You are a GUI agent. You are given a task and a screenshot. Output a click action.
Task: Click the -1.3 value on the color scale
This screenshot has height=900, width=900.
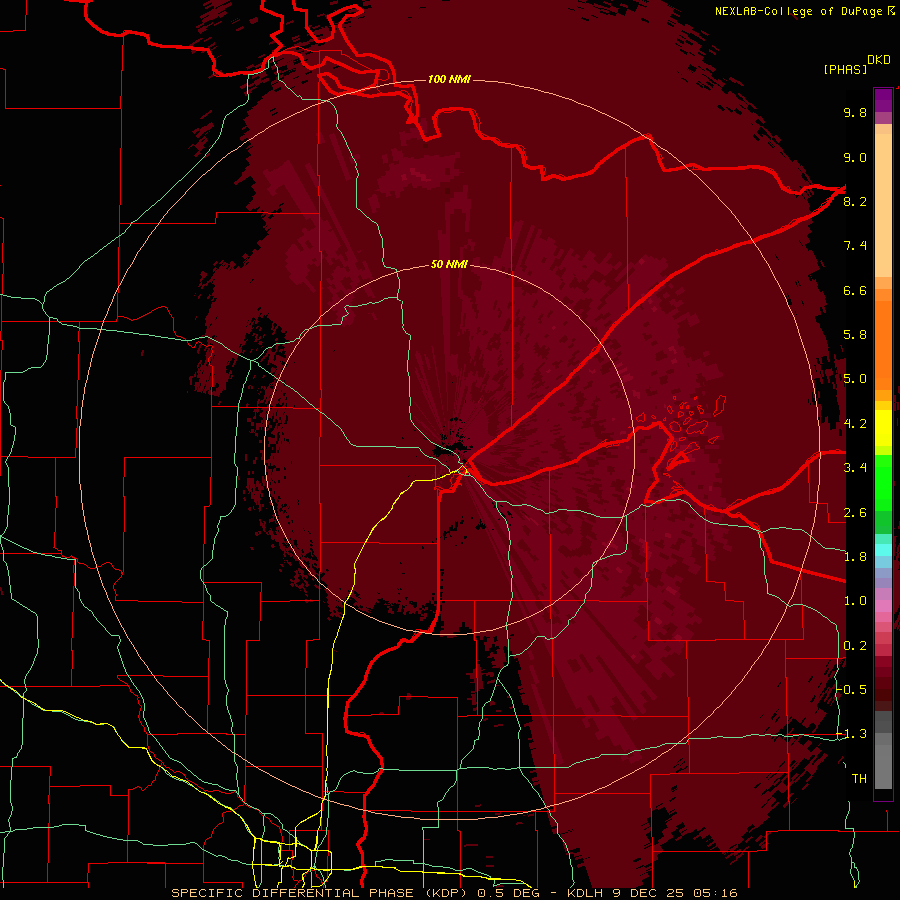852,734
